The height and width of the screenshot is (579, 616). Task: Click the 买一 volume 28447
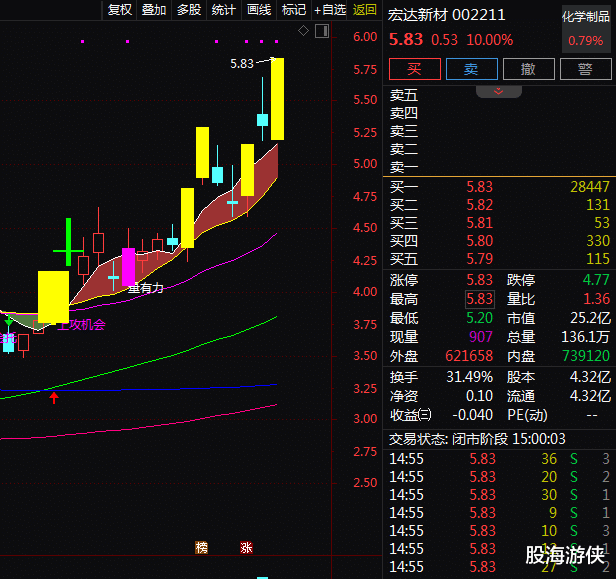pos(590,187)
